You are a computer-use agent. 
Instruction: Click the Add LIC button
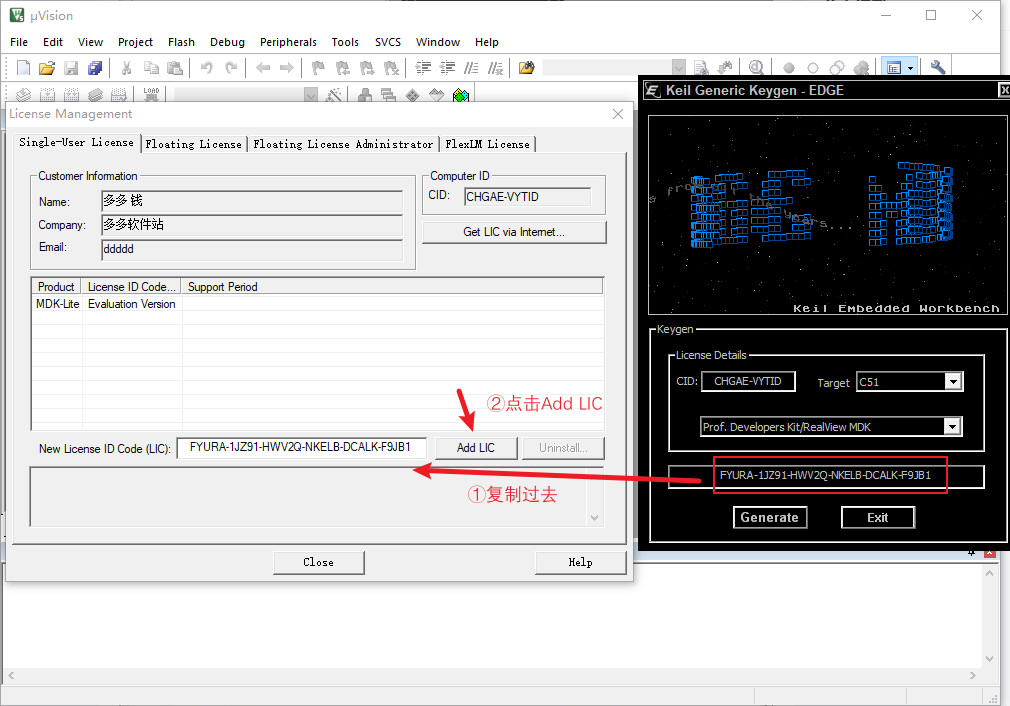[x=476, y=448]
